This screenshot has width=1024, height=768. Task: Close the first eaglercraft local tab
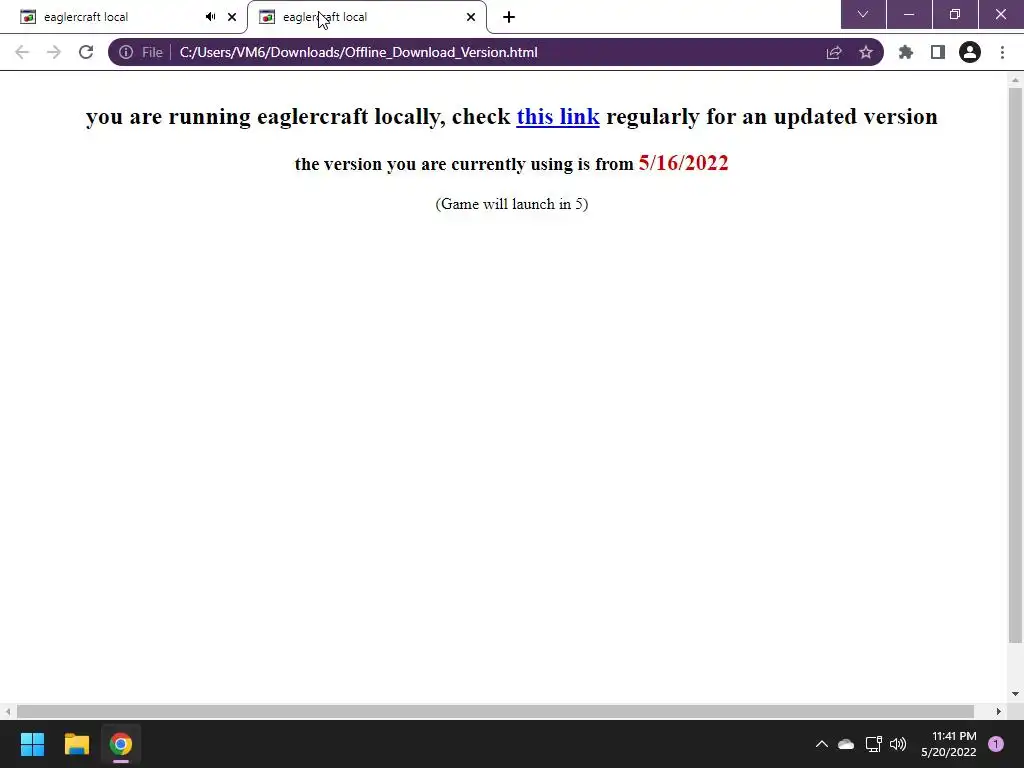(232, 17)
